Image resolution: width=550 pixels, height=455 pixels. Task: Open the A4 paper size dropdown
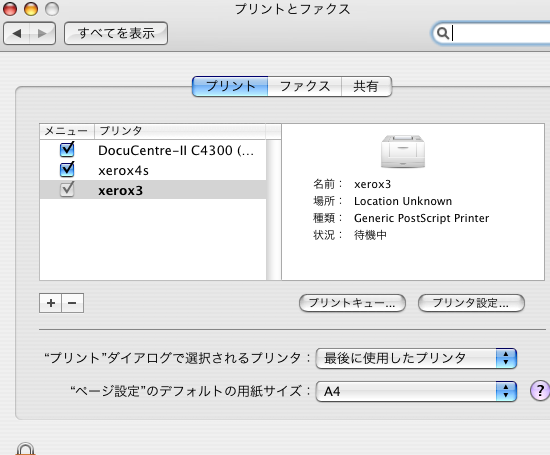416,391
